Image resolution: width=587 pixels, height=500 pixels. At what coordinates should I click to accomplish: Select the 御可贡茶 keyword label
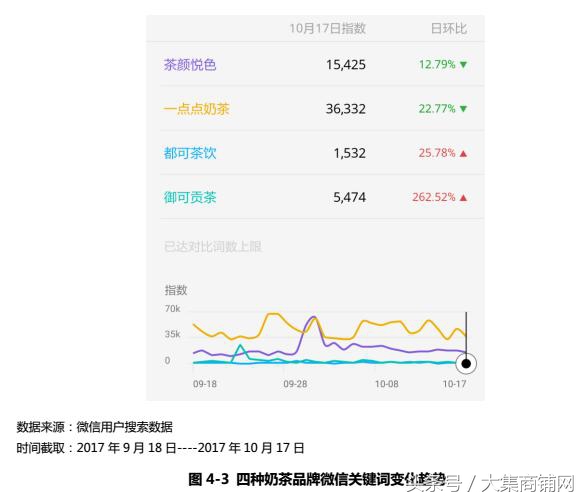point(190,197)
